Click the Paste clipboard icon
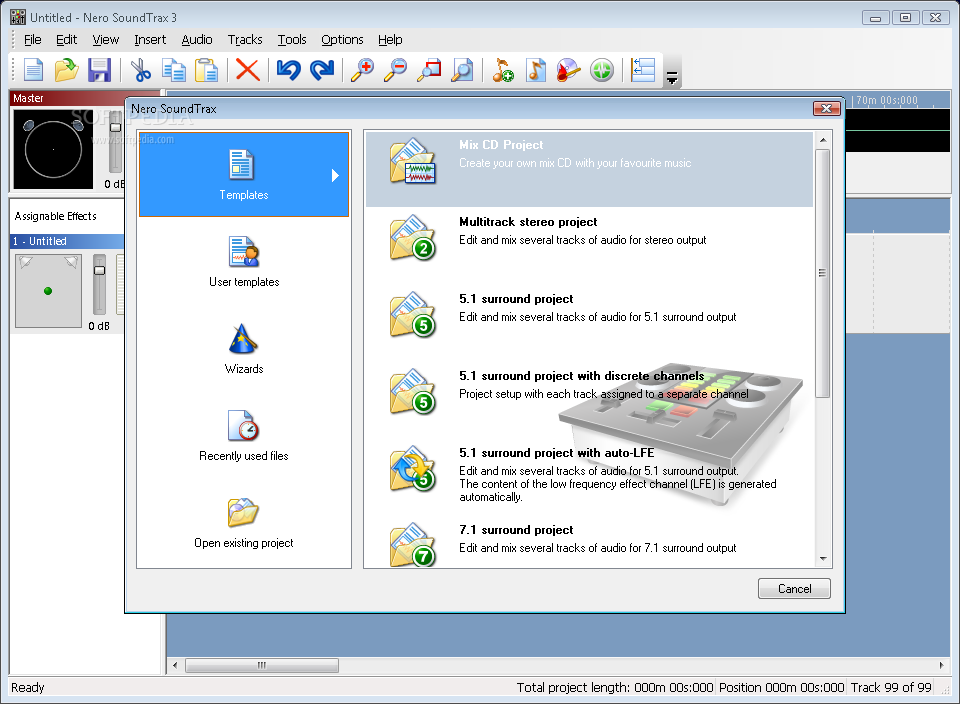The width and height of the screenshot is (960, 704). tap(206, 70)
